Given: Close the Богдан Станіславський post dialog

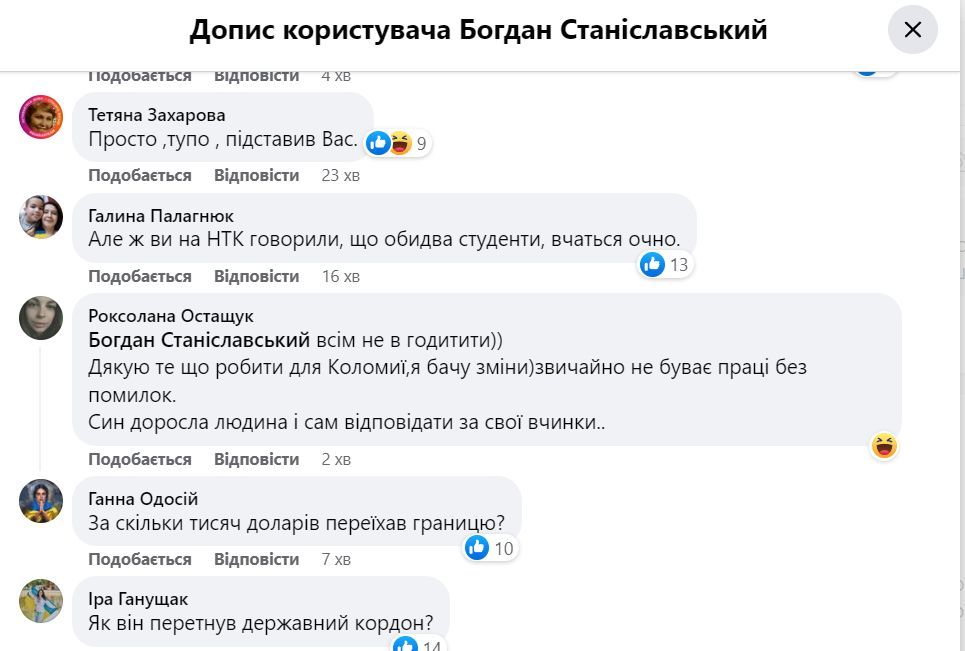Looking at the screenshot, I should [x=912, y=30].
